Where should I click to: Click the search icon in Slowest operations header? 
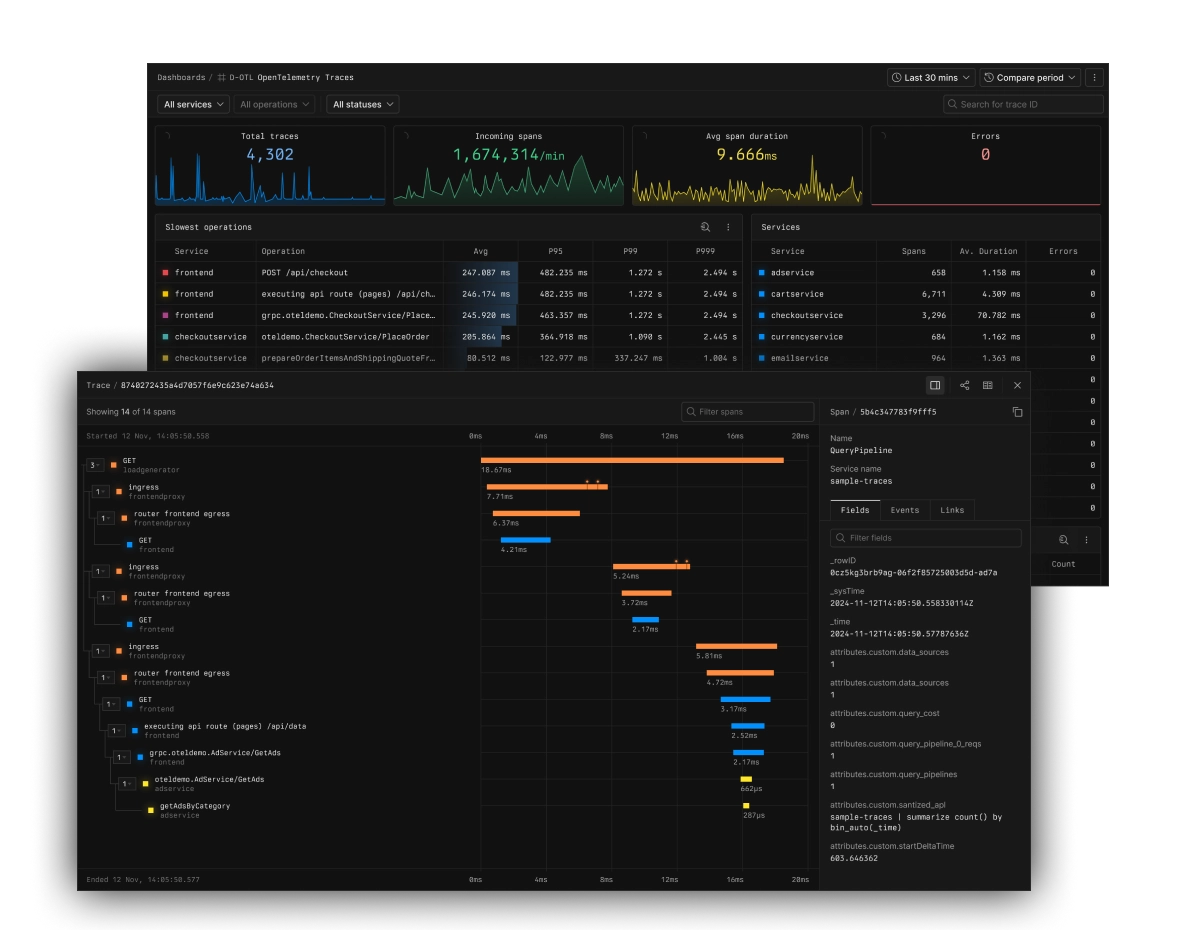click(703, 227)
